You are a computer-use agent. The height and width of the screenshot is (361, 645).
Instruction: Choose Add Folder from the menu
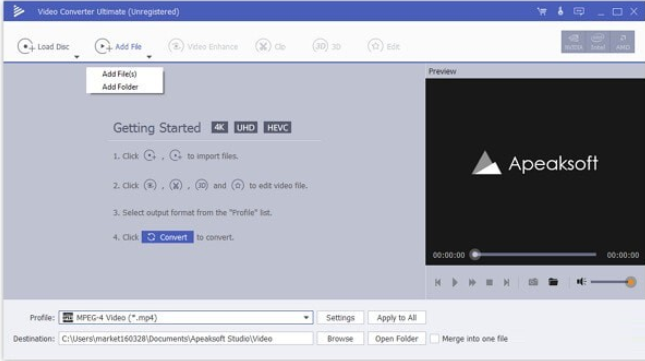[120, 87]
